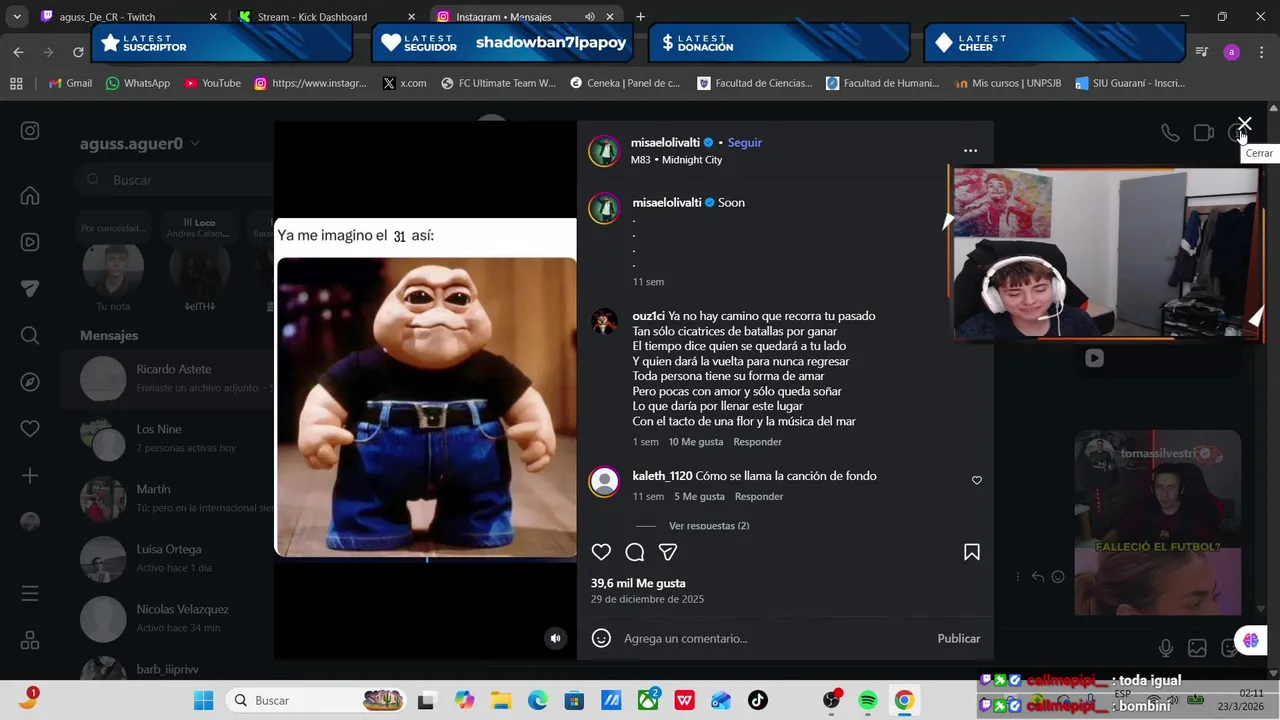Like kaleth_1120's comment
The height and width of the screenshot is (720, 1280).
coord(977,480)
